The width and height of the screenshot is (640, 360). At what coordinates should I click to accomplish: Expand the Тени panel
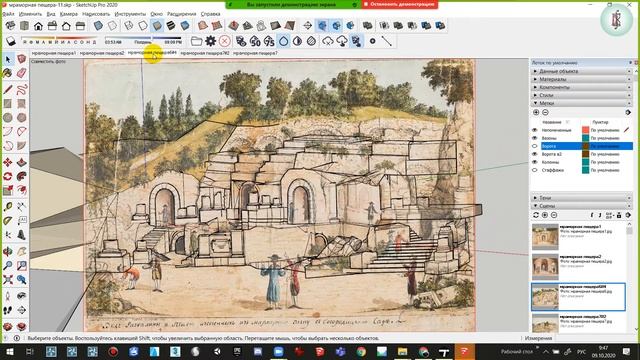[x=581, y=198]
